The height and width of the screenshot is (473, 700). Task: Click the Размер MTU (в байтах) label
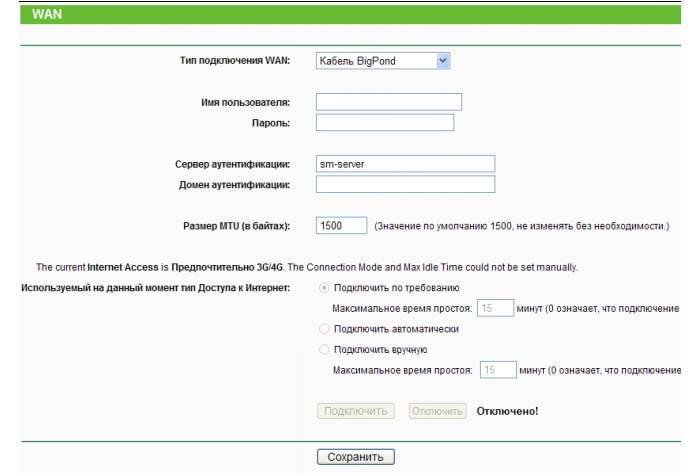(x=237, y=226)
